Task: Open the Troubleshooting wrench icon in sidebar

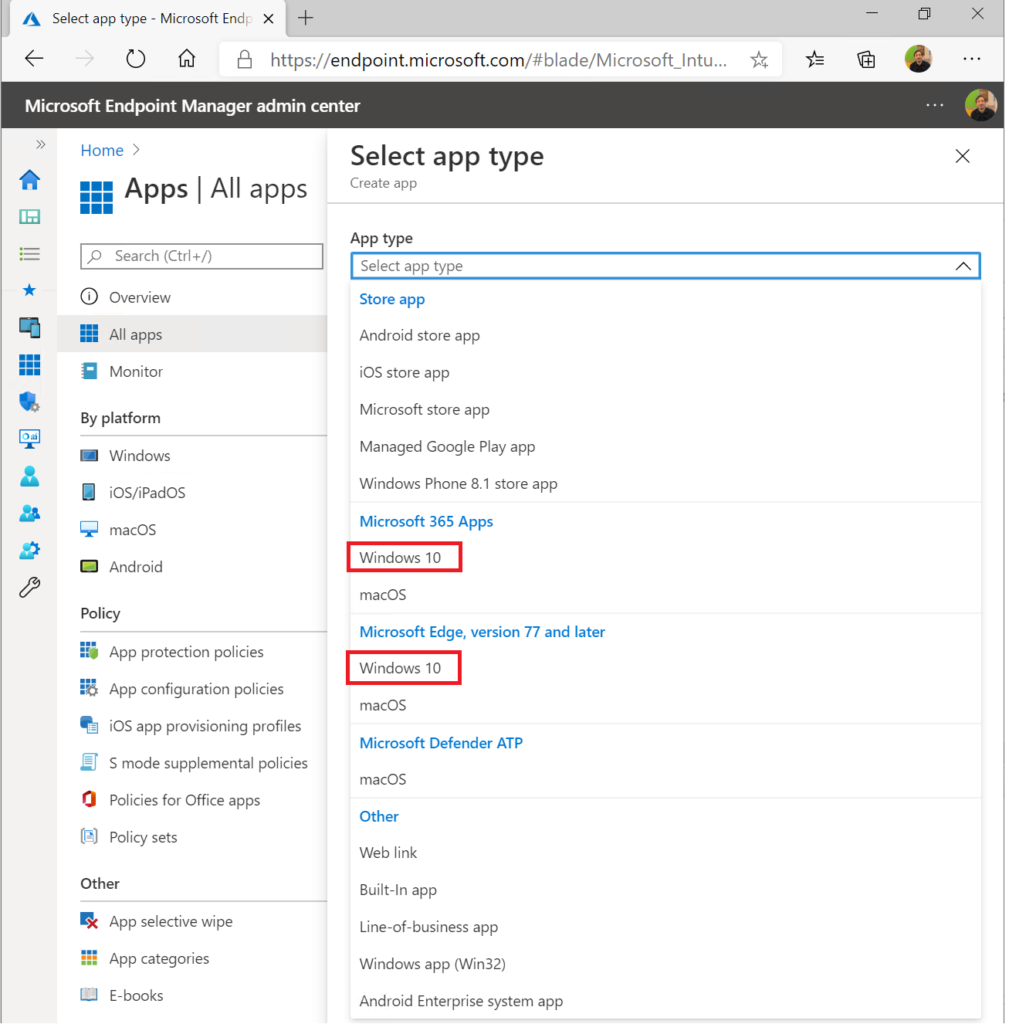Action: pyautogui.click(x=29, y=588)
